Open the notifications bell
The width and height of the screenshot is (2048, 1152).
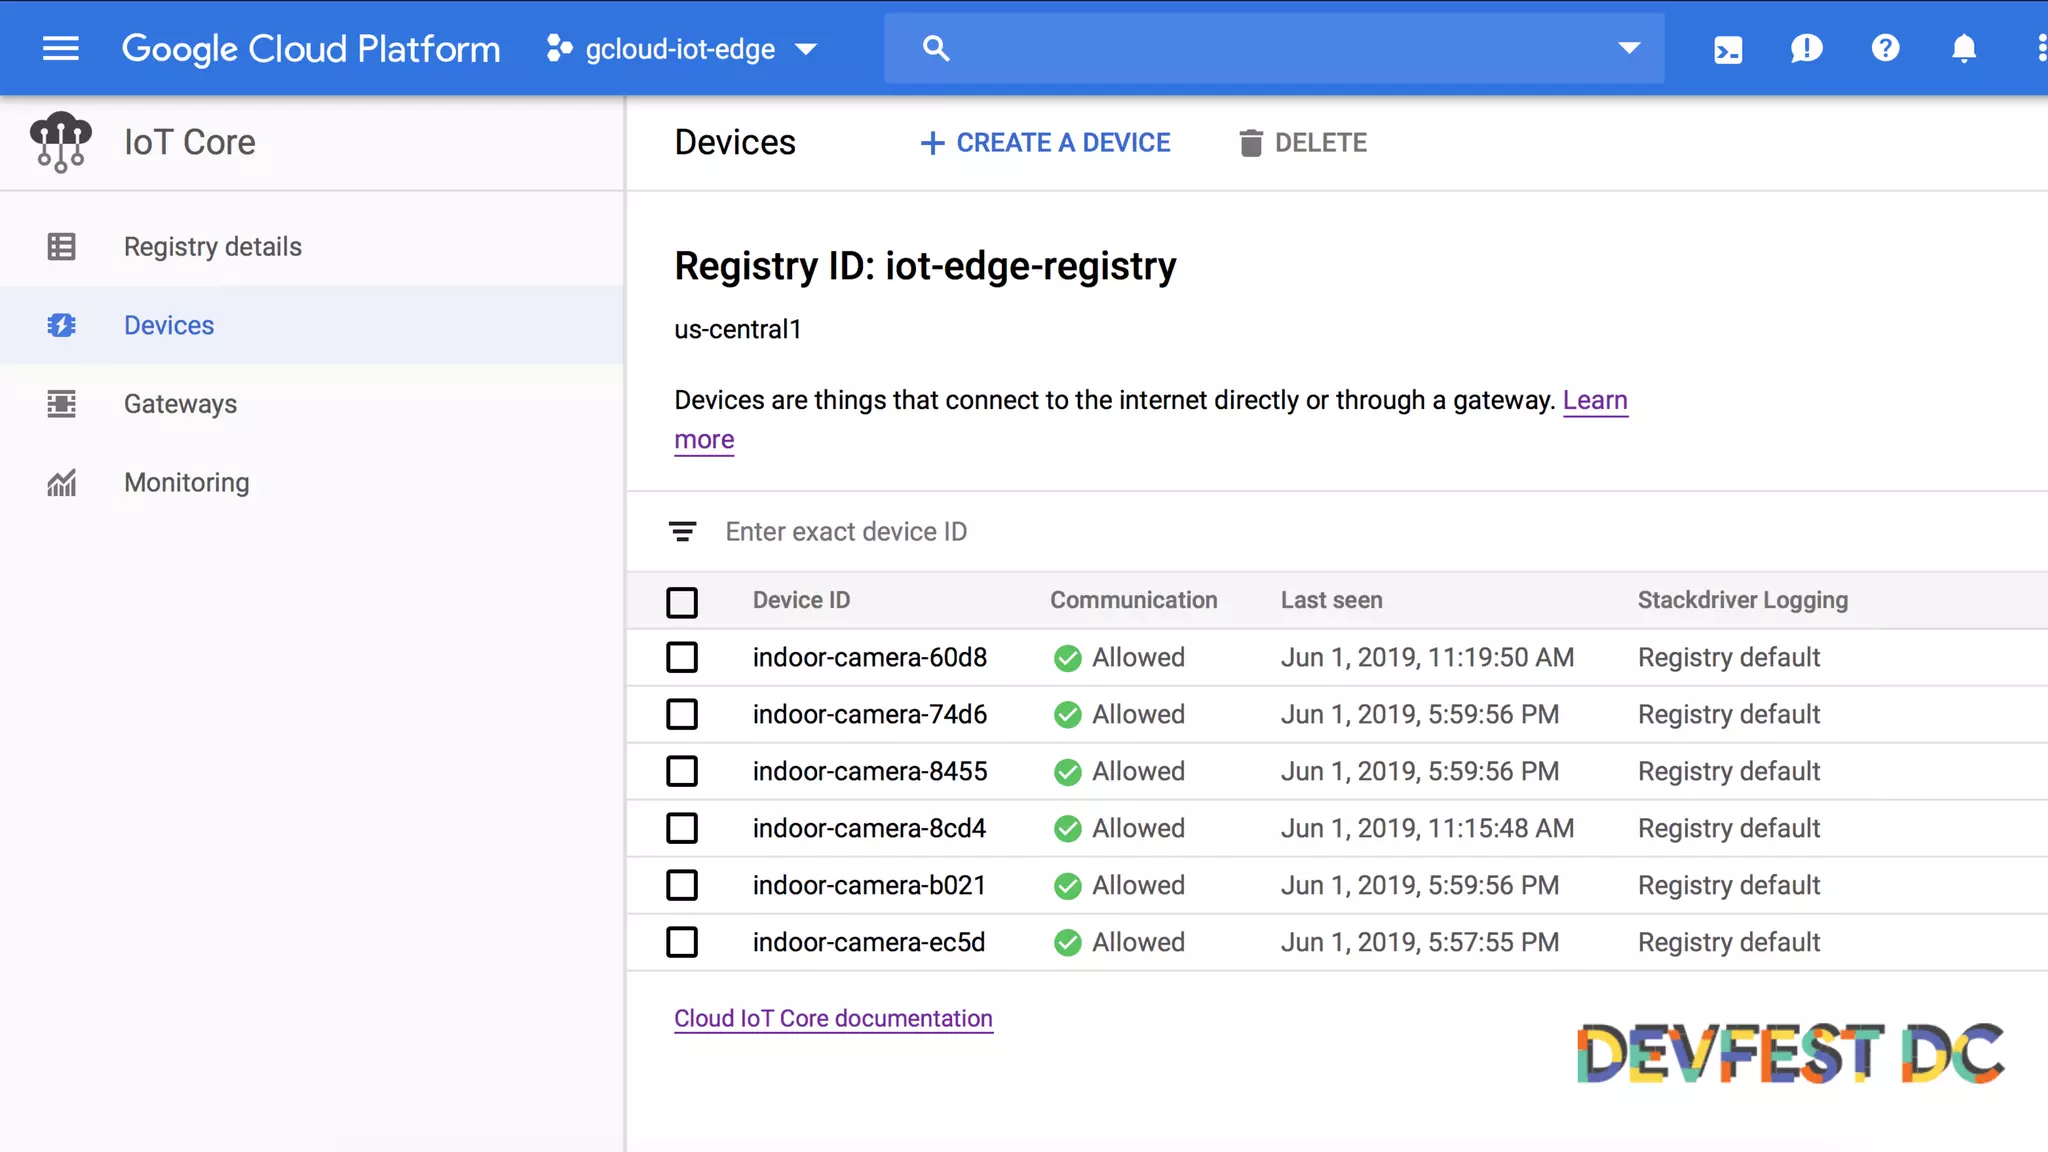point(1964,48)
